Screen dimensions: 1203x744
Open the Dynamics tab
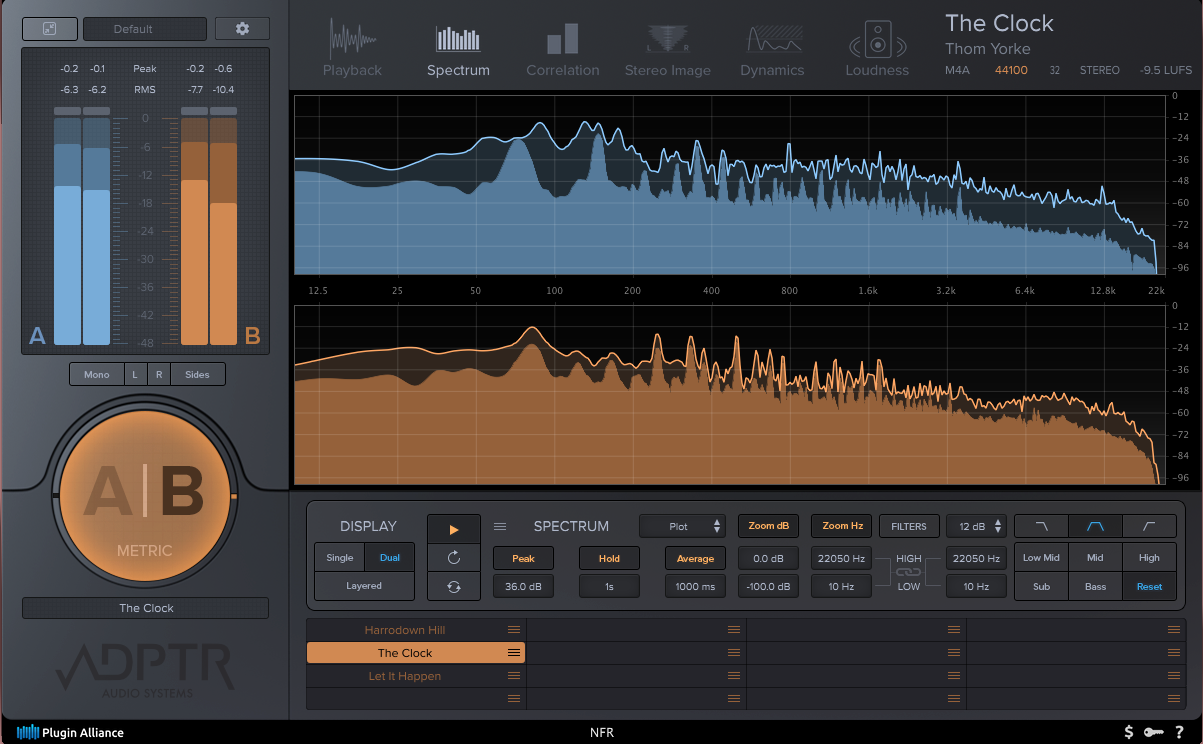772,49
